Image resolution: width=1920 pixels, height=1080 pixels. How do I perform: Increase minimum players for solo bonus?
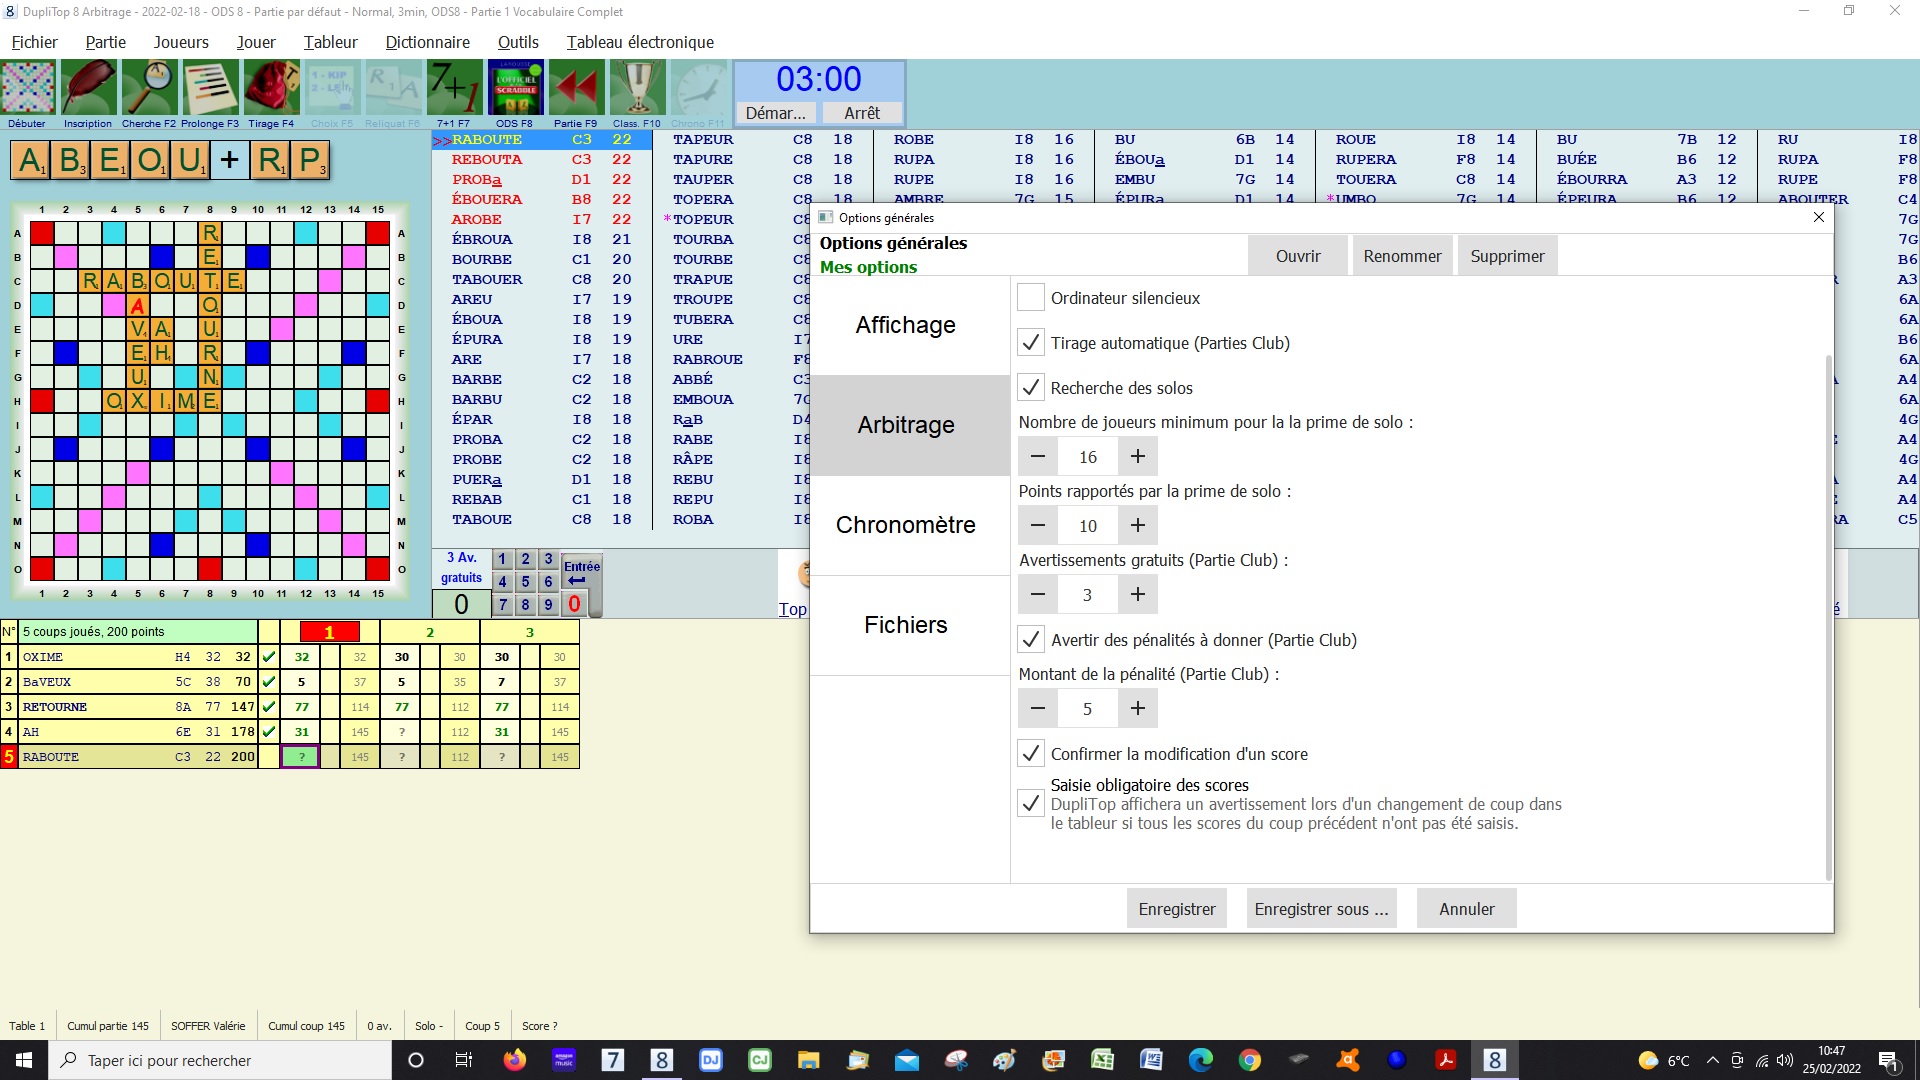[x=1138, y=457]
